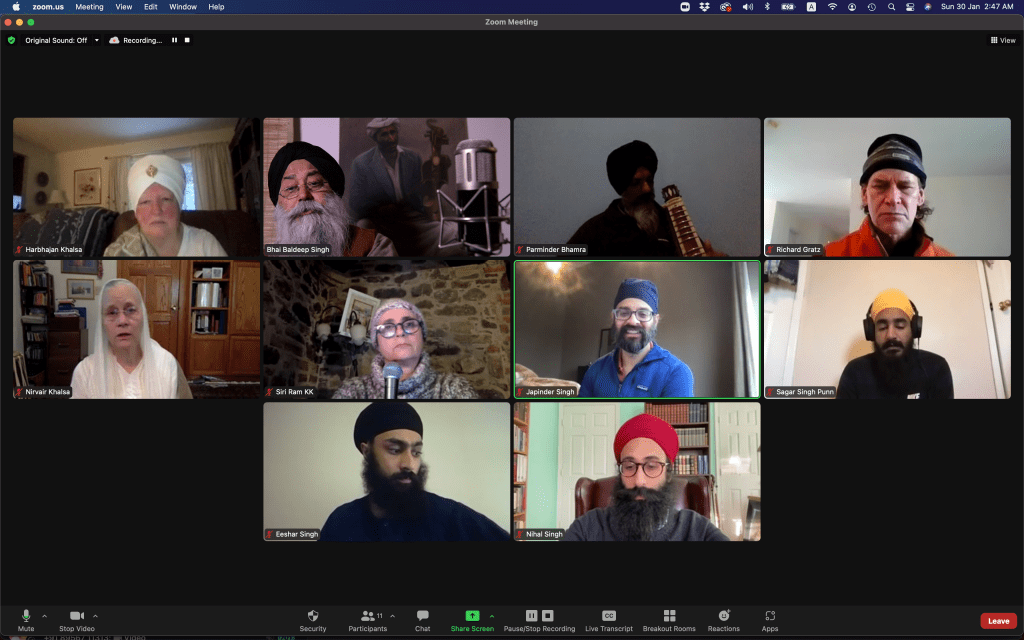This screenshot has height=640, width=1024.
Task: Open the View layout dropdown
Action: click(x=1002, y=40)
